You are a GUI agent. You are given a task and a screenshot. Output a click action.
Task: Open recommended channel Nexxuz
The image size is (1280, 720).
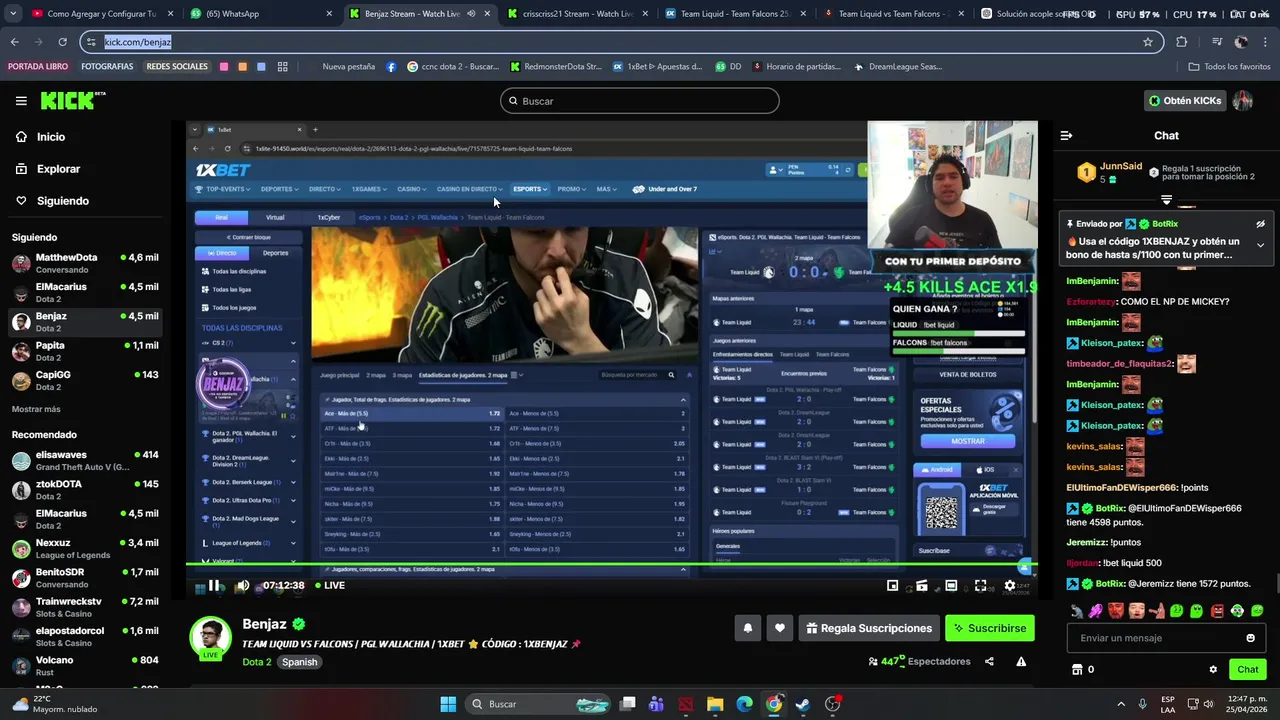84,549
